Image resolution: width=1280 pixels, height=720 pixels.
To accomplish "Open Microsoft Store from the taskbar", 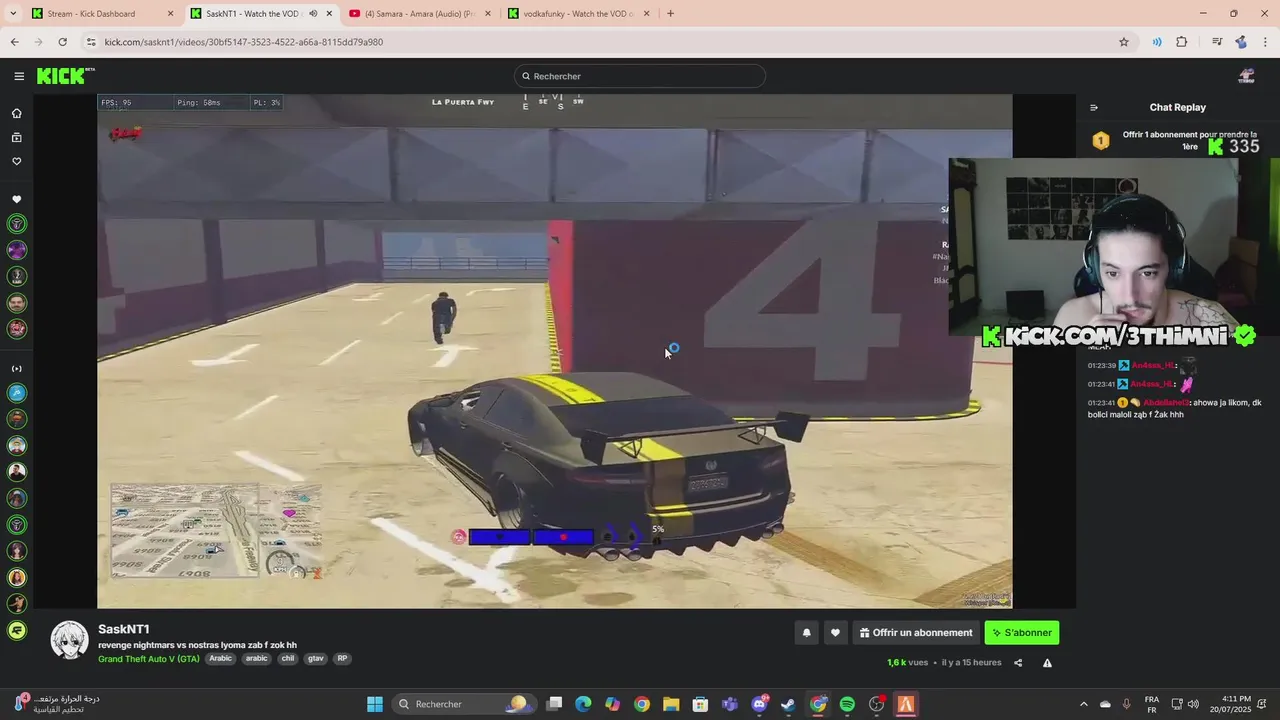I will tap(701, 704).
